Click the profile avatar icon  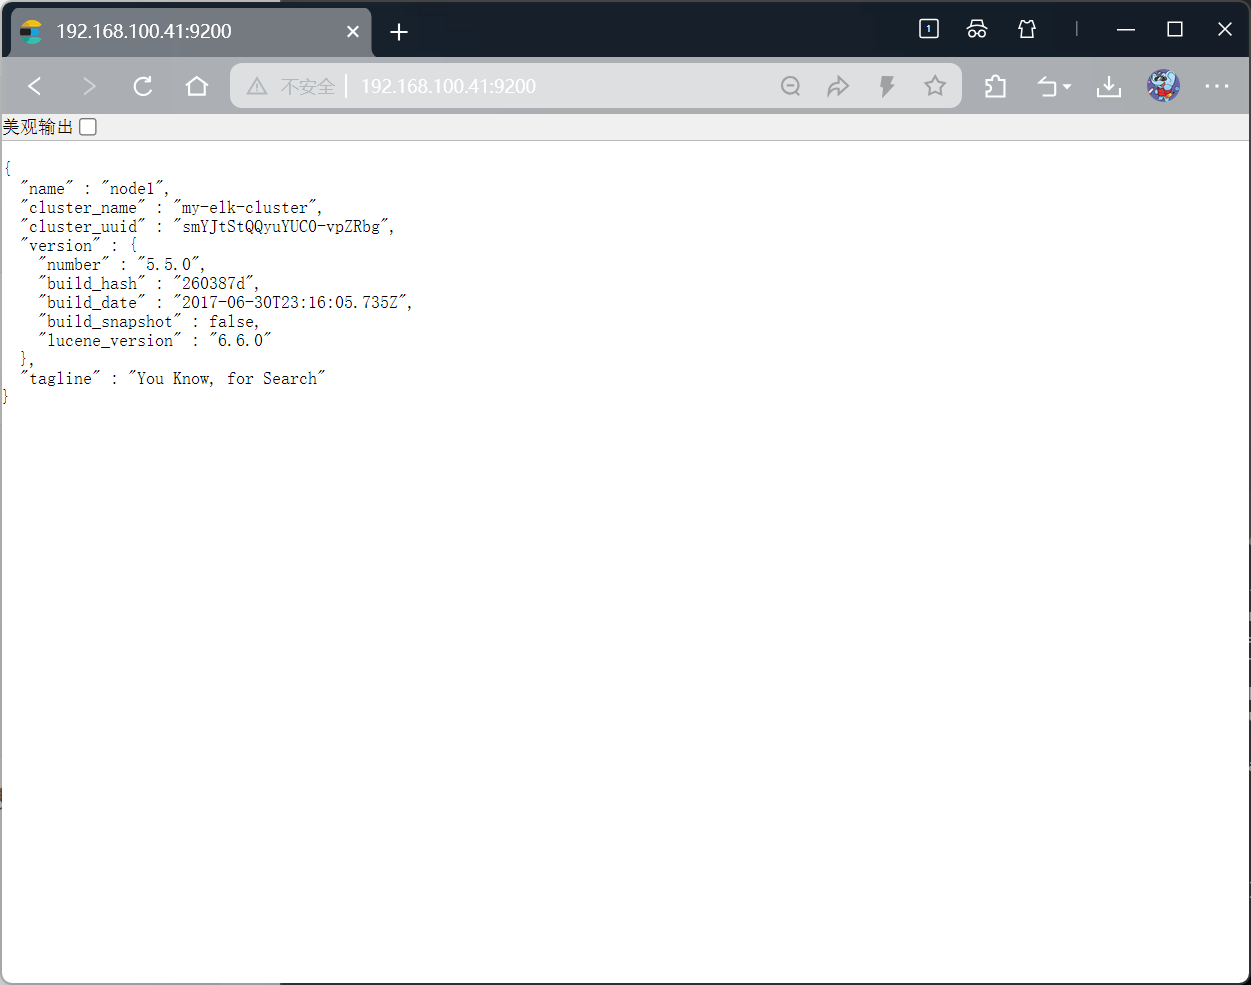pyautogui.click(x=1163, y=86)
